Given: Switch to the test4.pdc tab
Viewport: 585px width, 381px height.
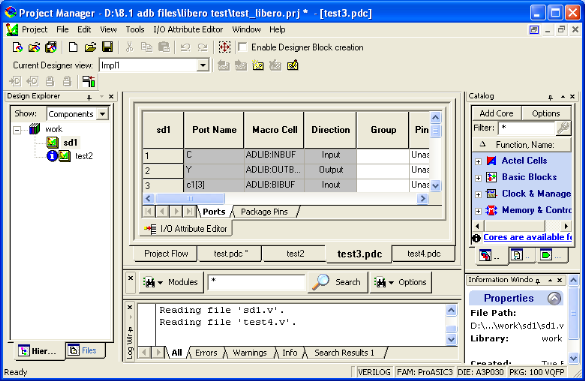Looking at the screenshot, I should [423, 254].
